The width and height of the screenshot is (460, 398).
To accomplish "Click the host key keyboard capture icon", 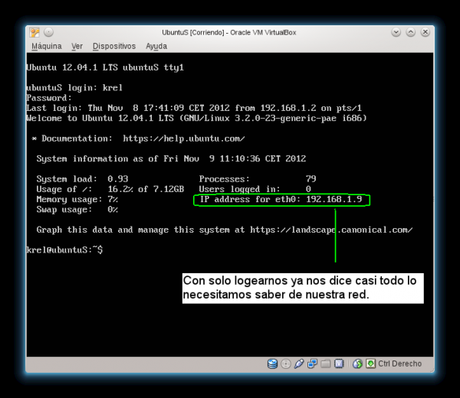I will 371,364.
